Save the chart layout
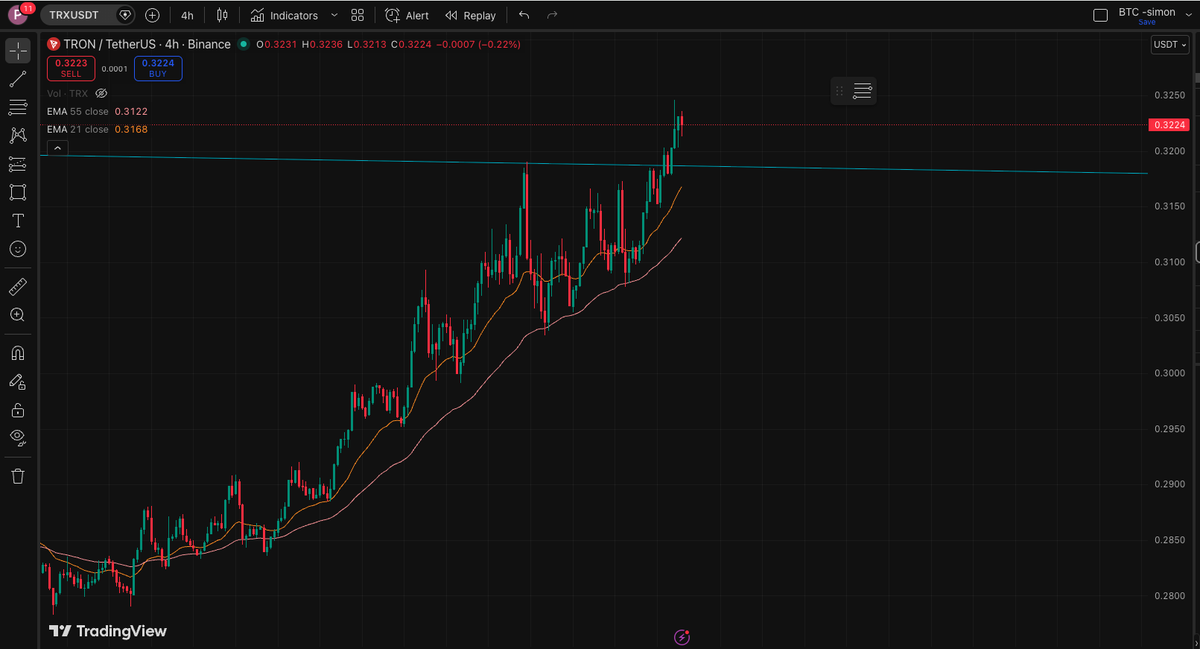The height and width of the screenshot is (649, 1200). [1147, 22]
